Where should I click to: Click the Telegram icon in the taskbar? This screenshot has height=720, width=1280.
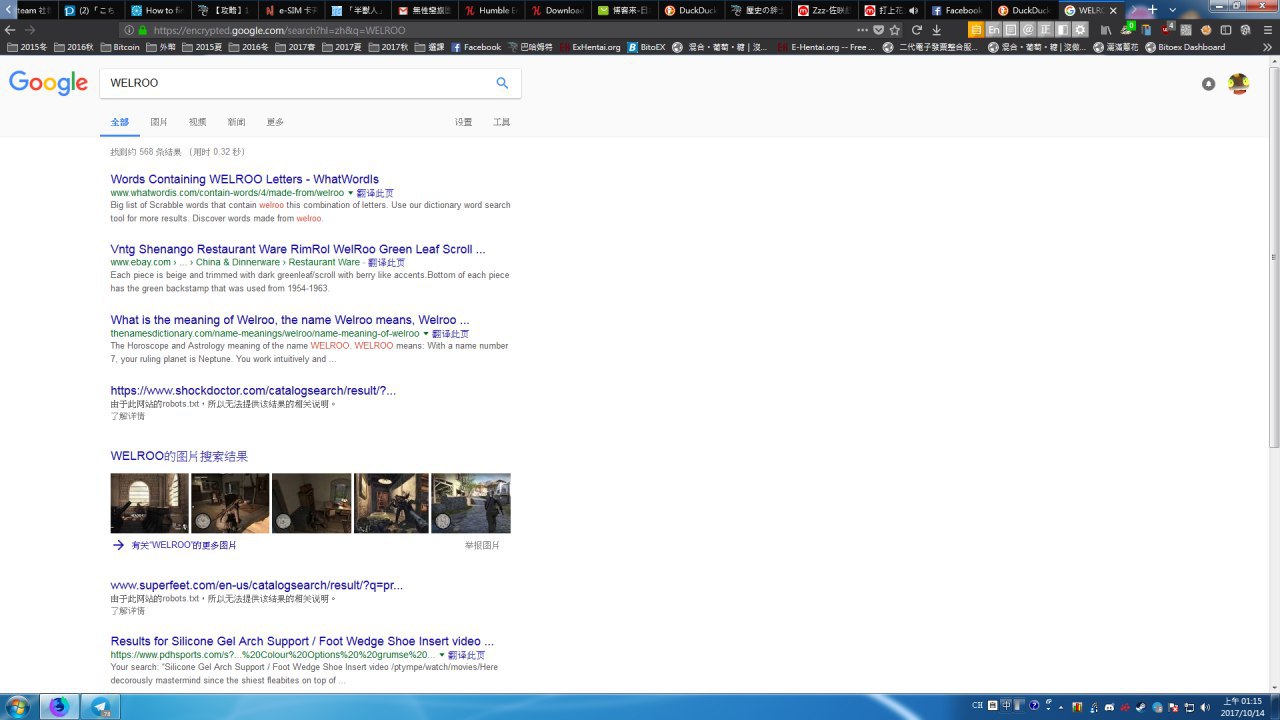click(100, 706)
